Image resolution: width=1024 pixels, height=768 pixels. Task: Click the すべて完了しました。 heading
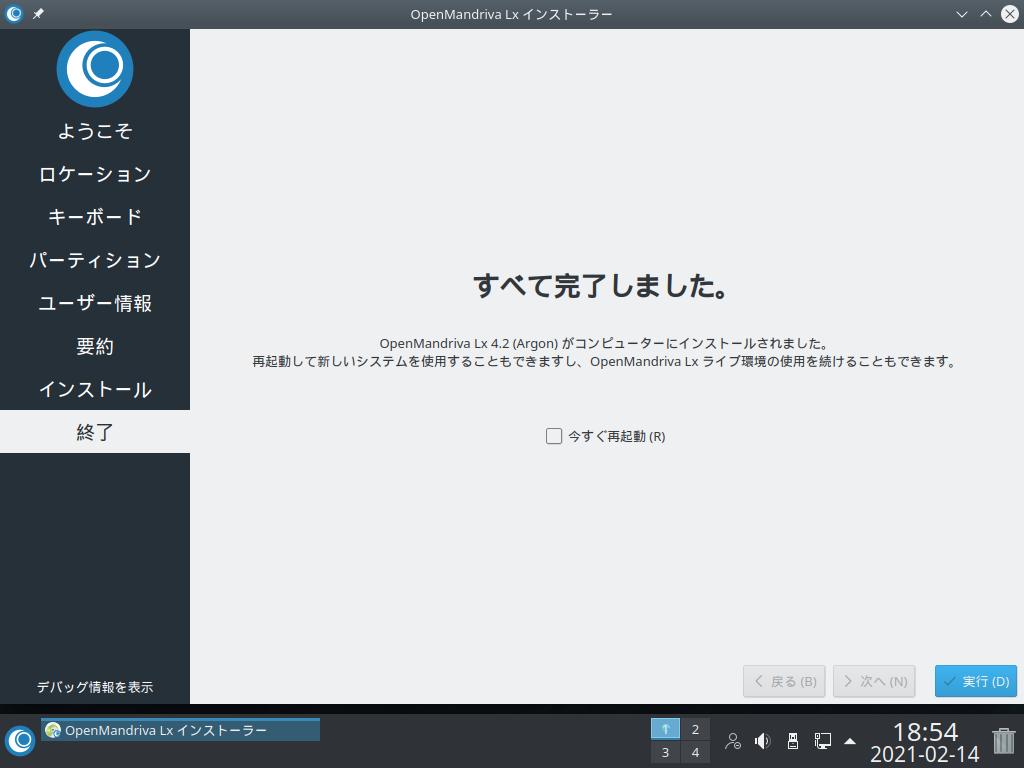[x=600, y=285]
